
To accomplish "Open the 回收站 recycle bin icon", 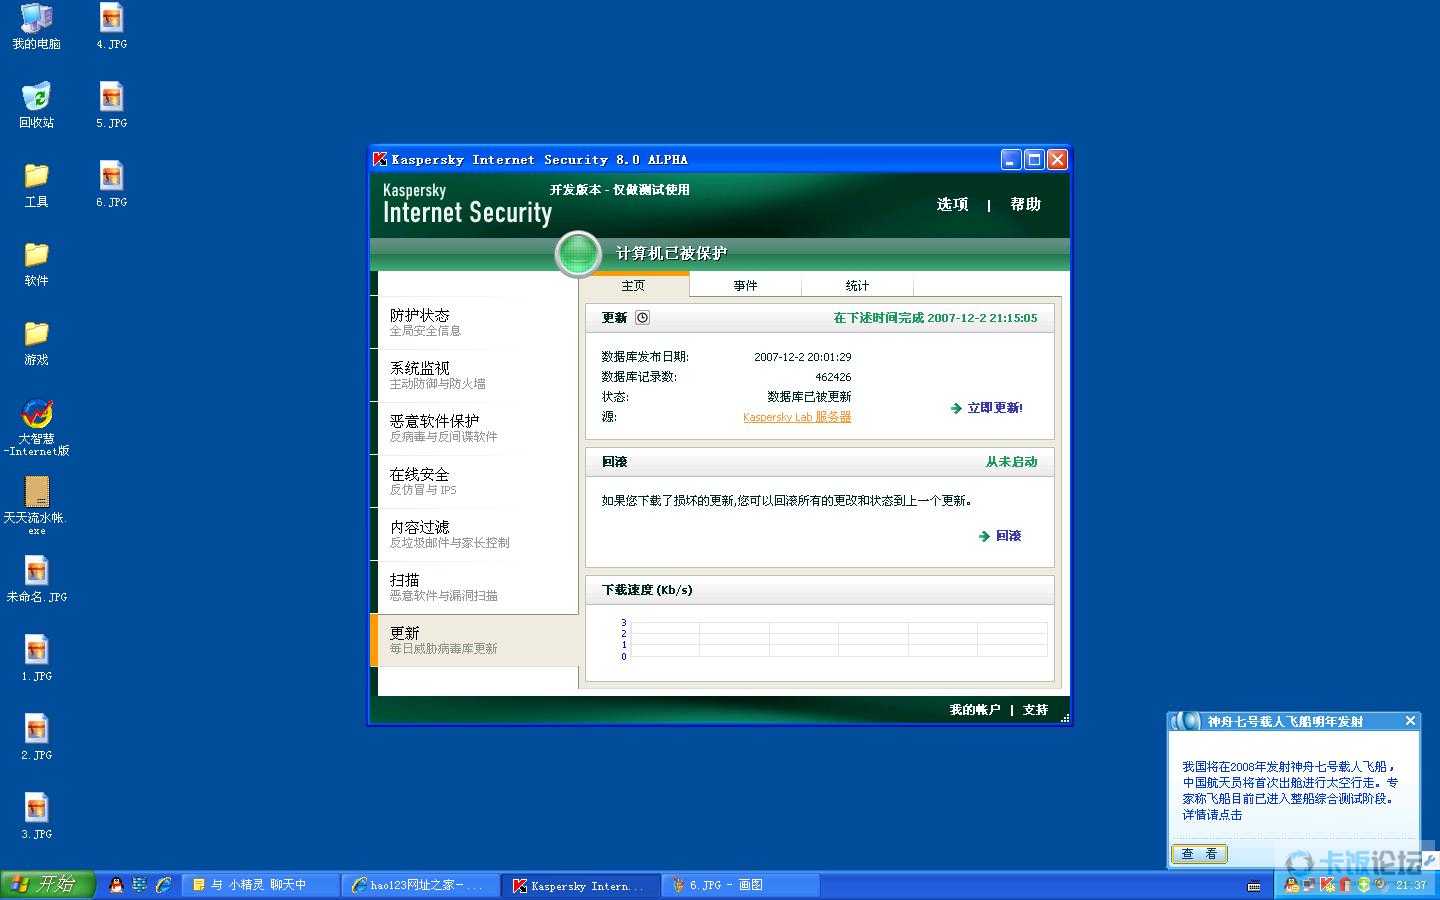I will [x=36, y=105].
